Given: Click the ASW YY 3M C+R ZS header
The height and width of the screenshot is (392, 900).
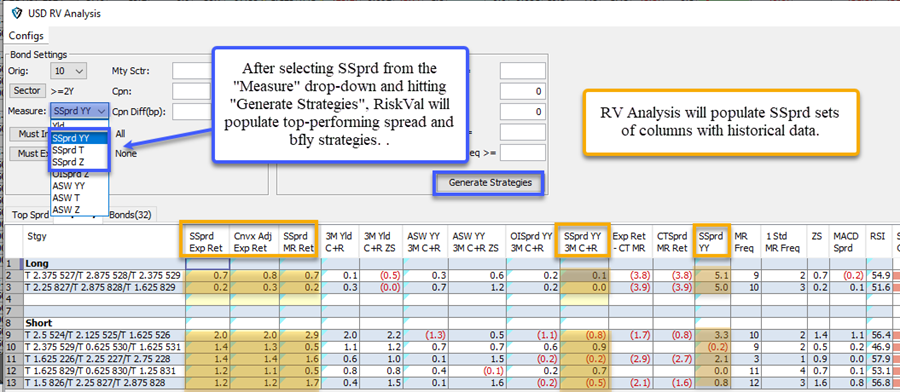Looking at the screenshot, I should (477, 242).
